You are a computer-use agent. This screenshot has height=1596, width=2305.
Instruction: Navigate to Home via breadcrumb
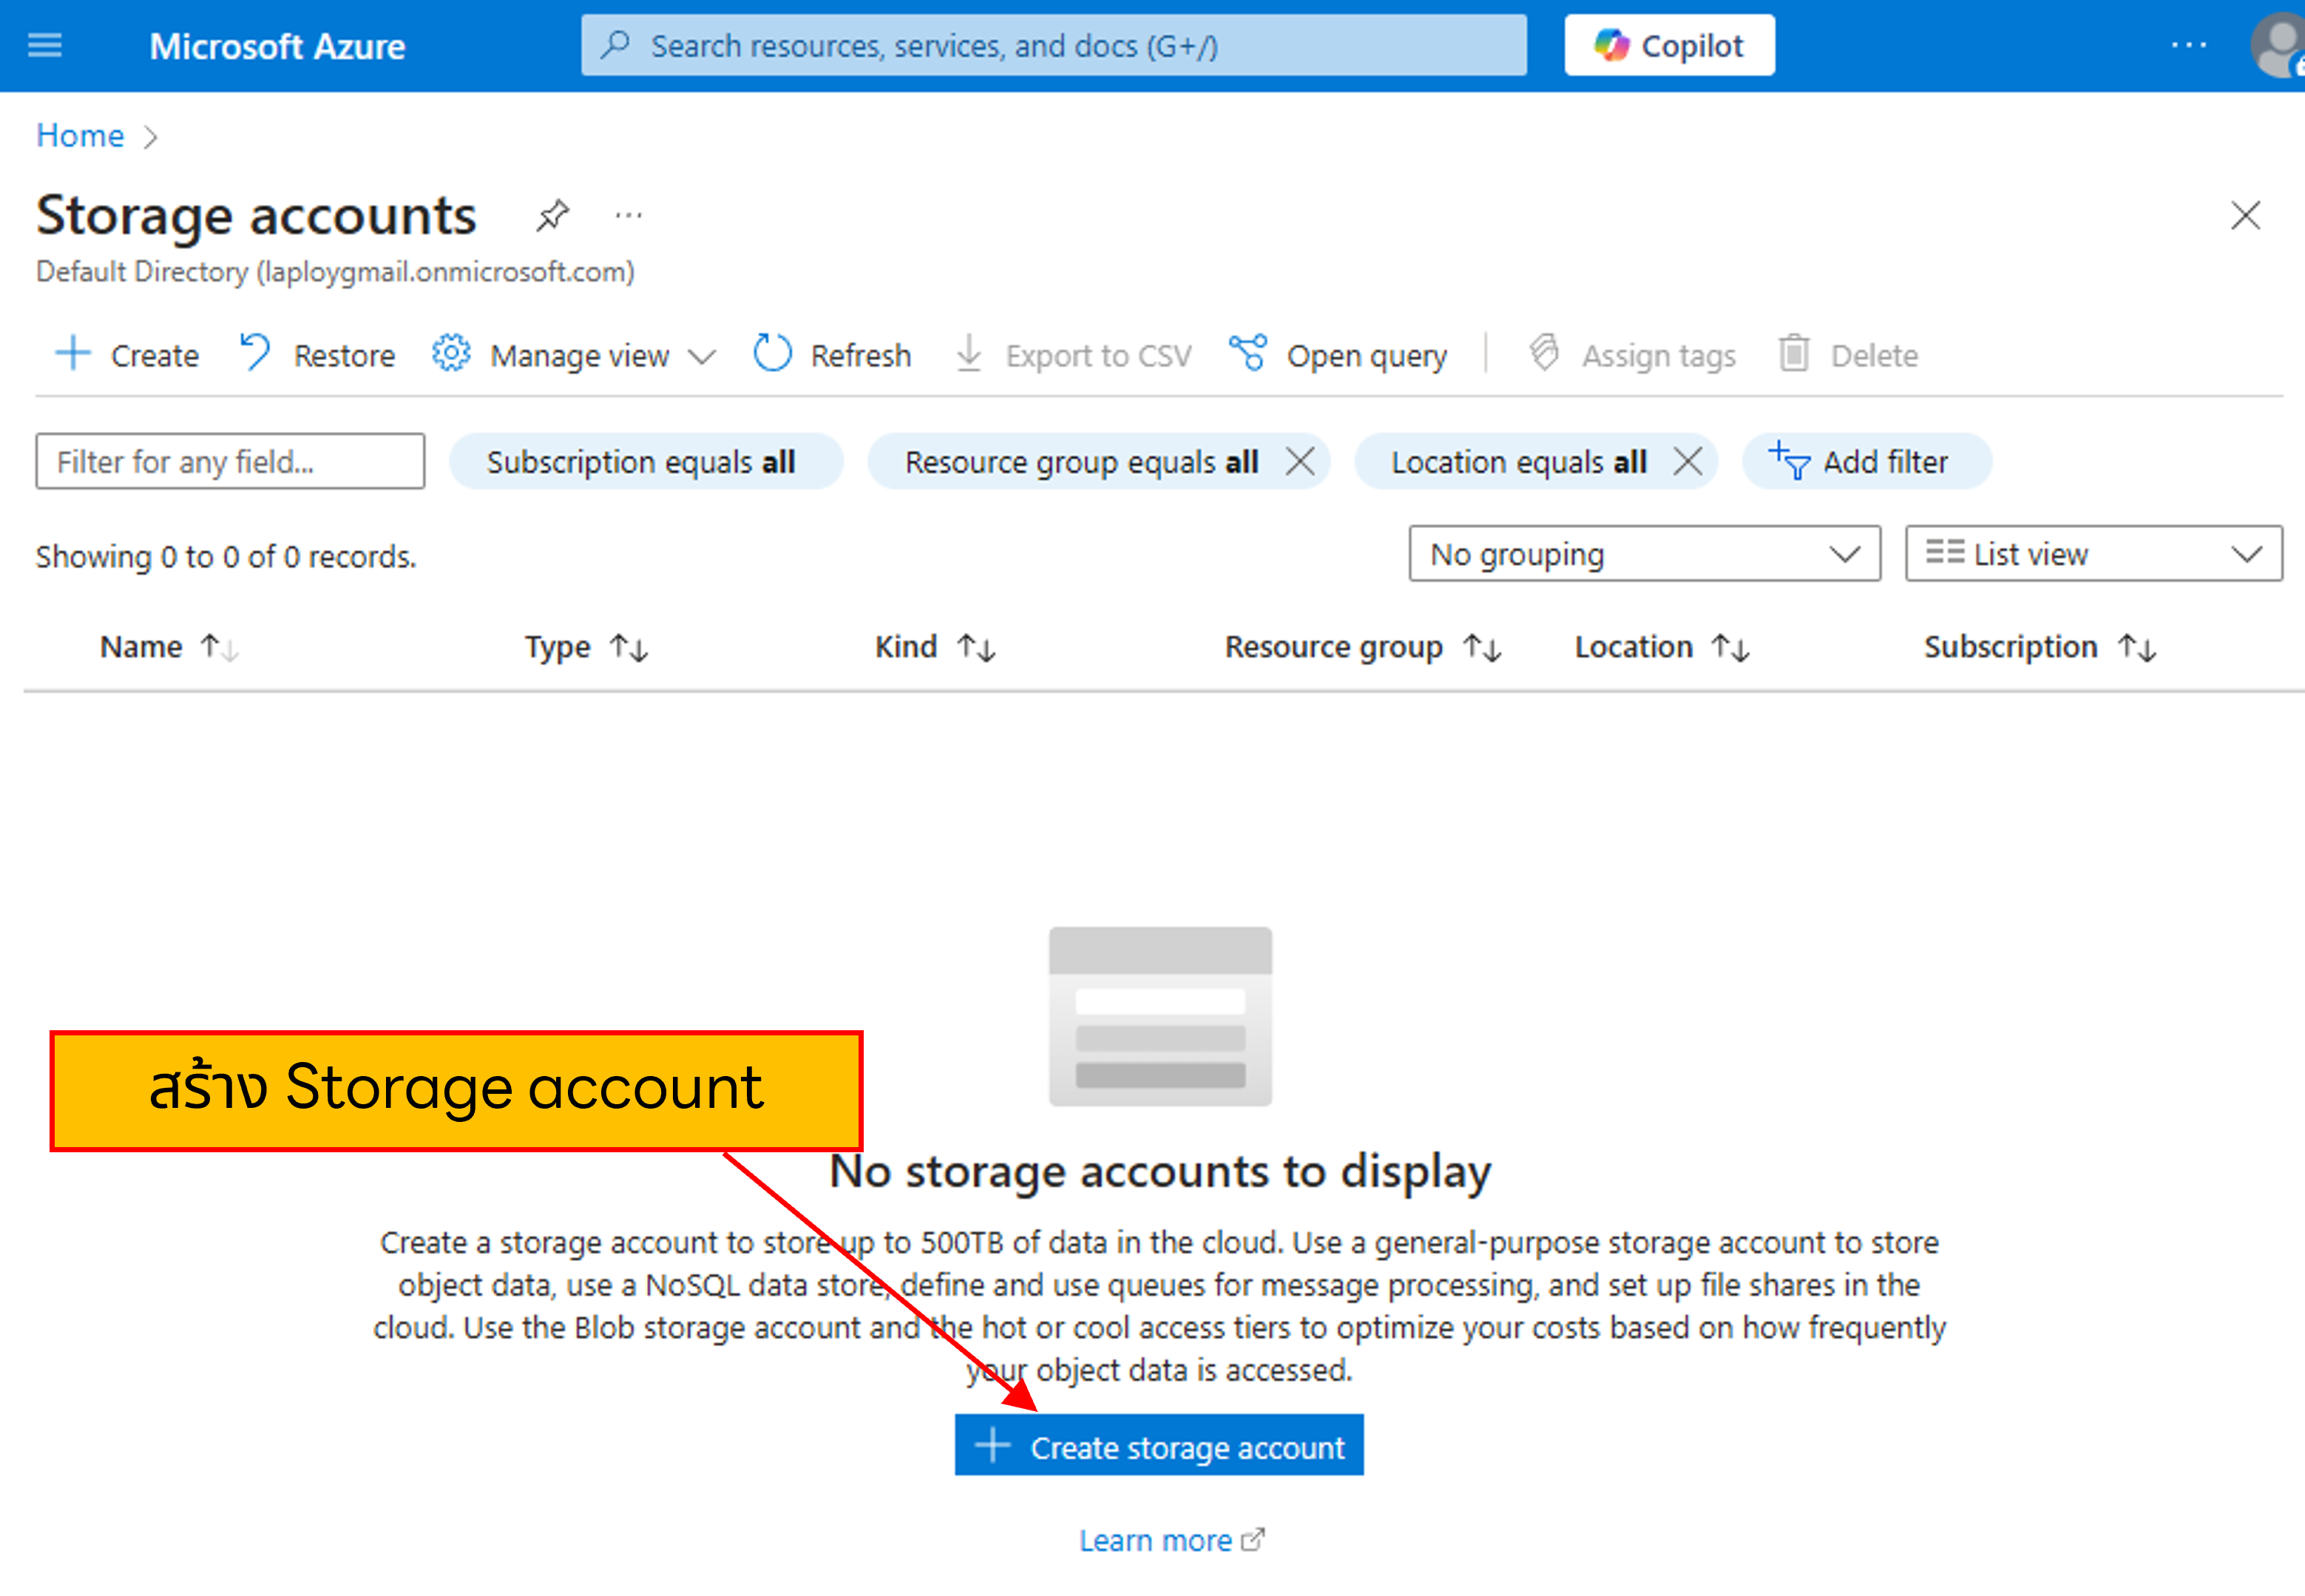[x=79, y=135]
